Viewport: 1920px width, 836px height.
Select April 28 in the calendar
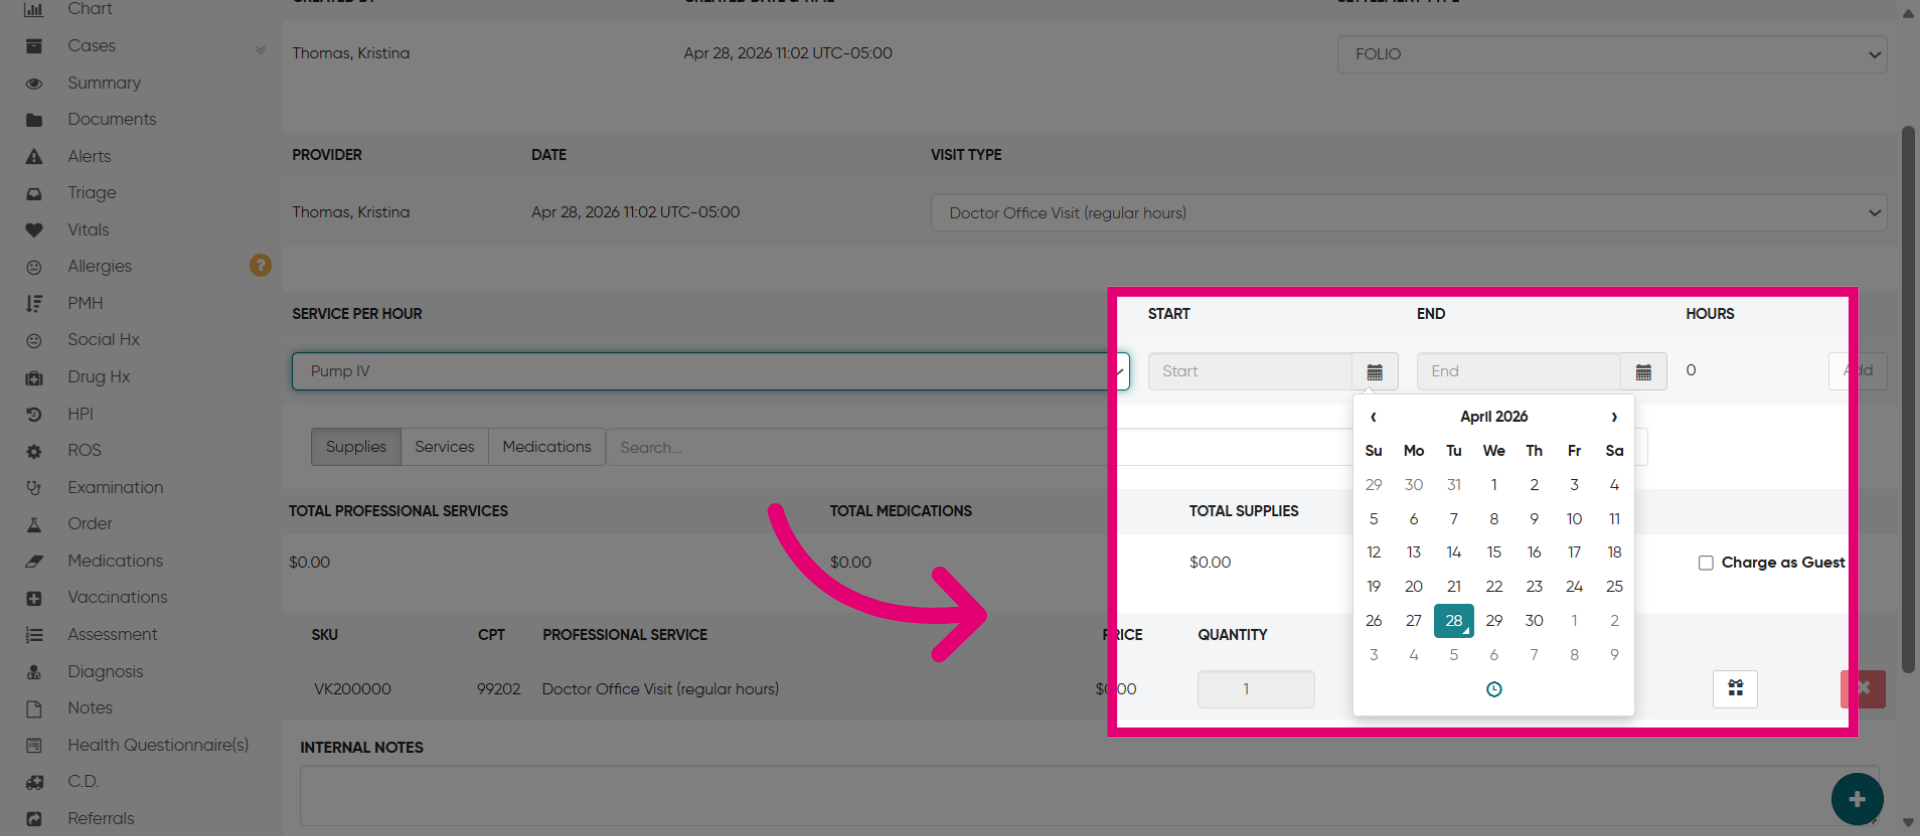[x=1454, y=621]
